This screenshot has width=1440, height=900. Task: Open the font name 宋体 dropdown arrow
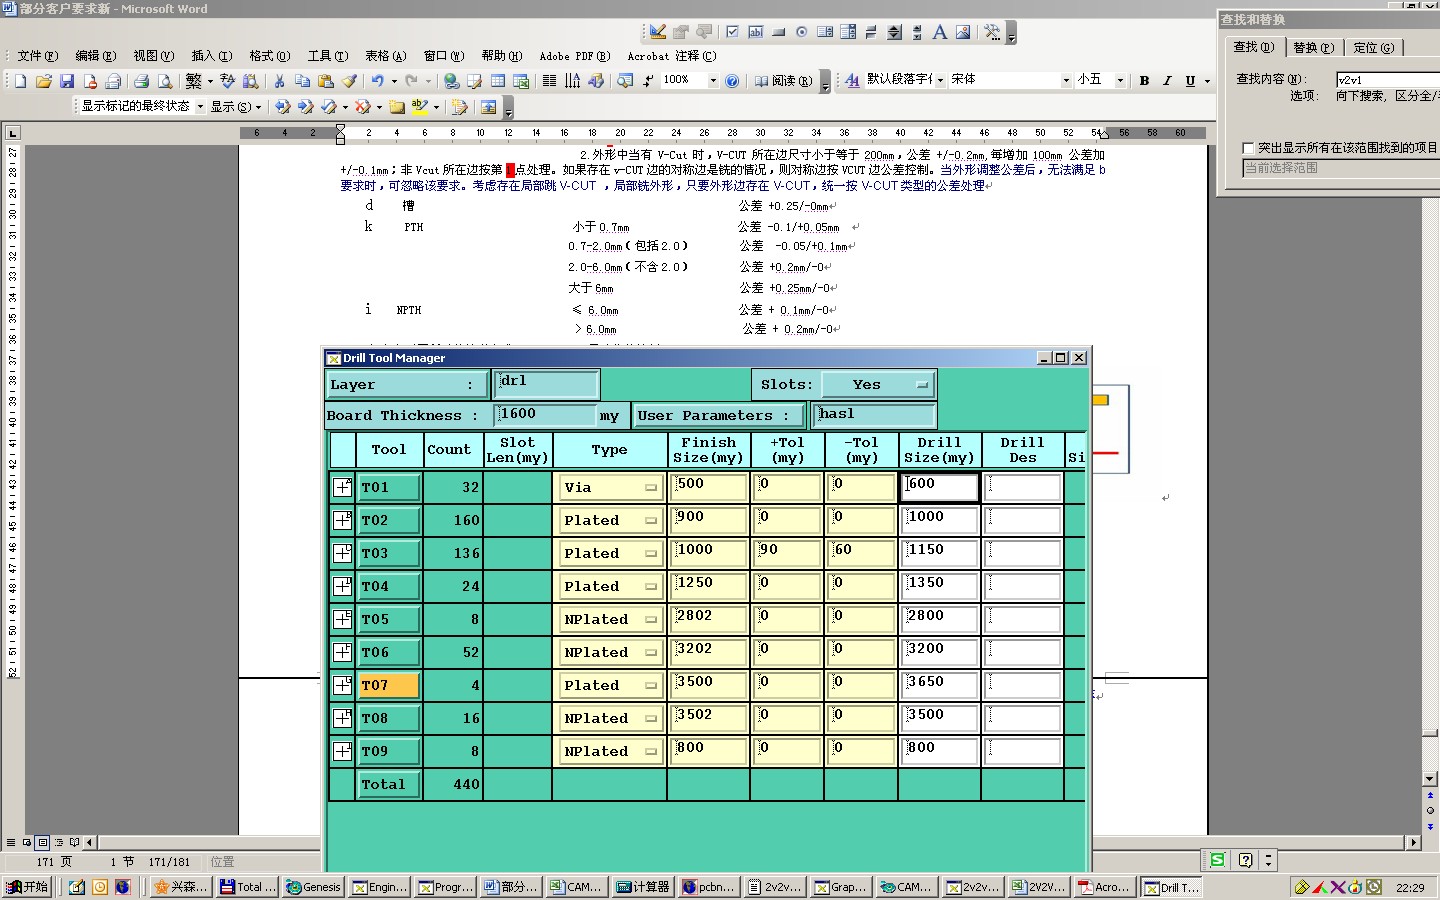(1066, 81)
